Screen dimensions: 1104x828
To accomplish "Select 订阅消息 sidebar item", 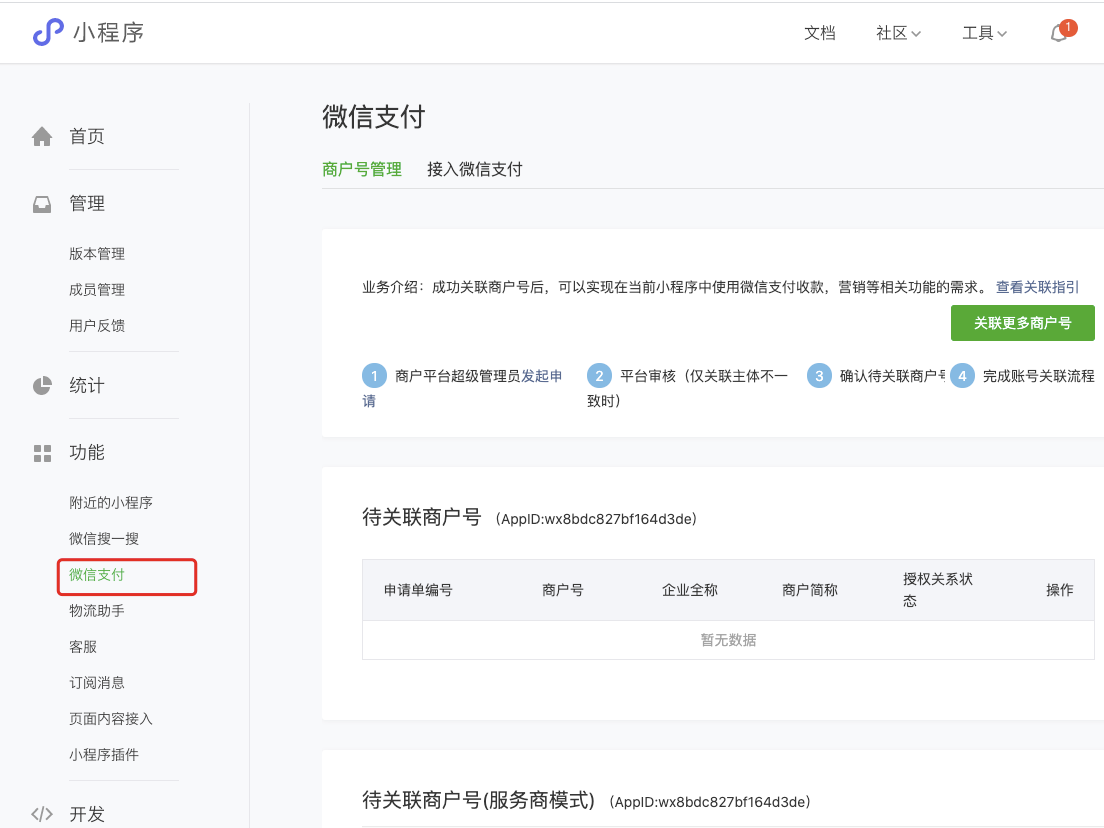I will [x=97, y=682].
